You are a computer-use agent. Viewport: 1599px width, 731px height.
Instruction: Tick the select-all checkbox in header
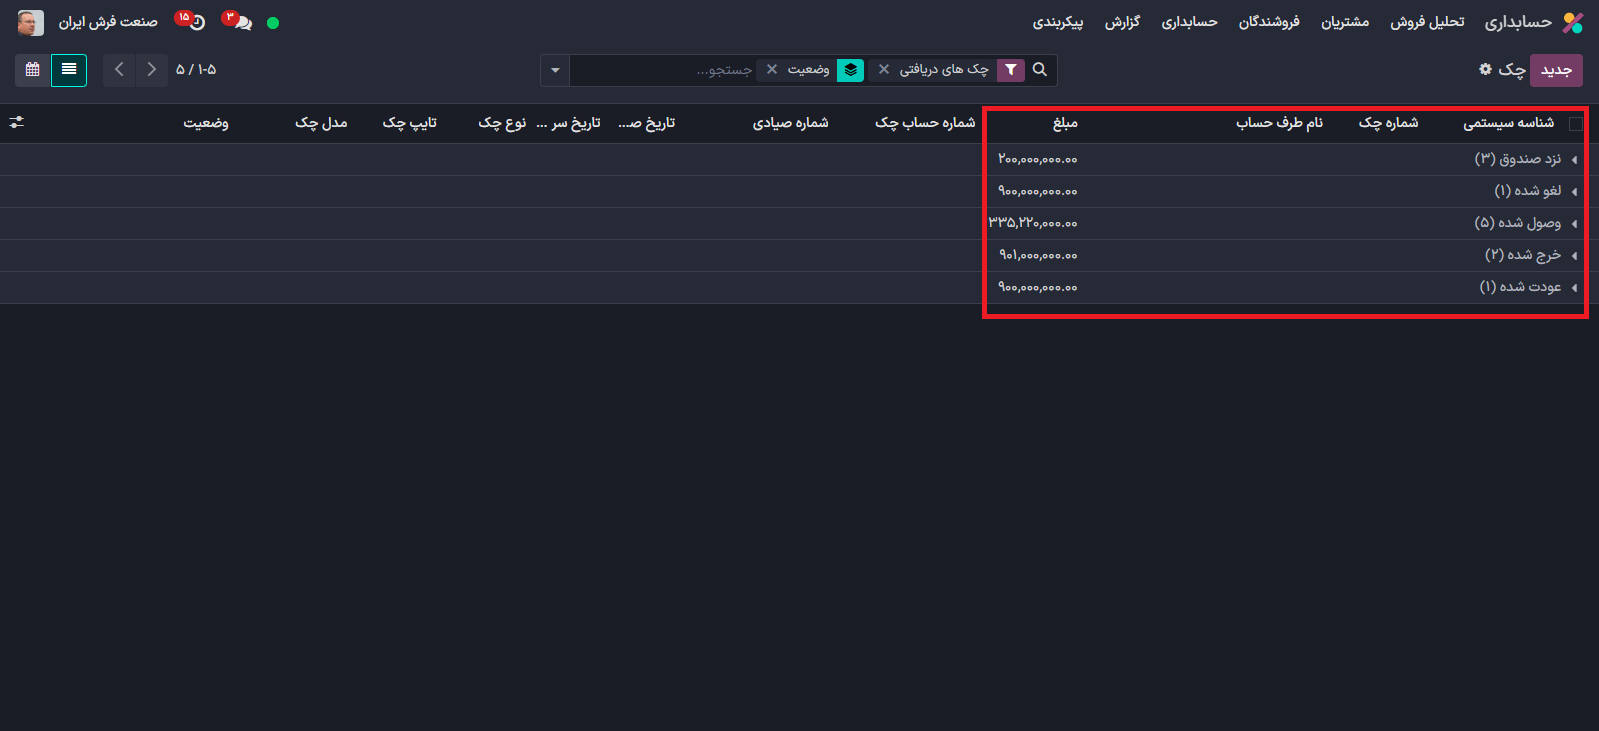[1576, 124]
